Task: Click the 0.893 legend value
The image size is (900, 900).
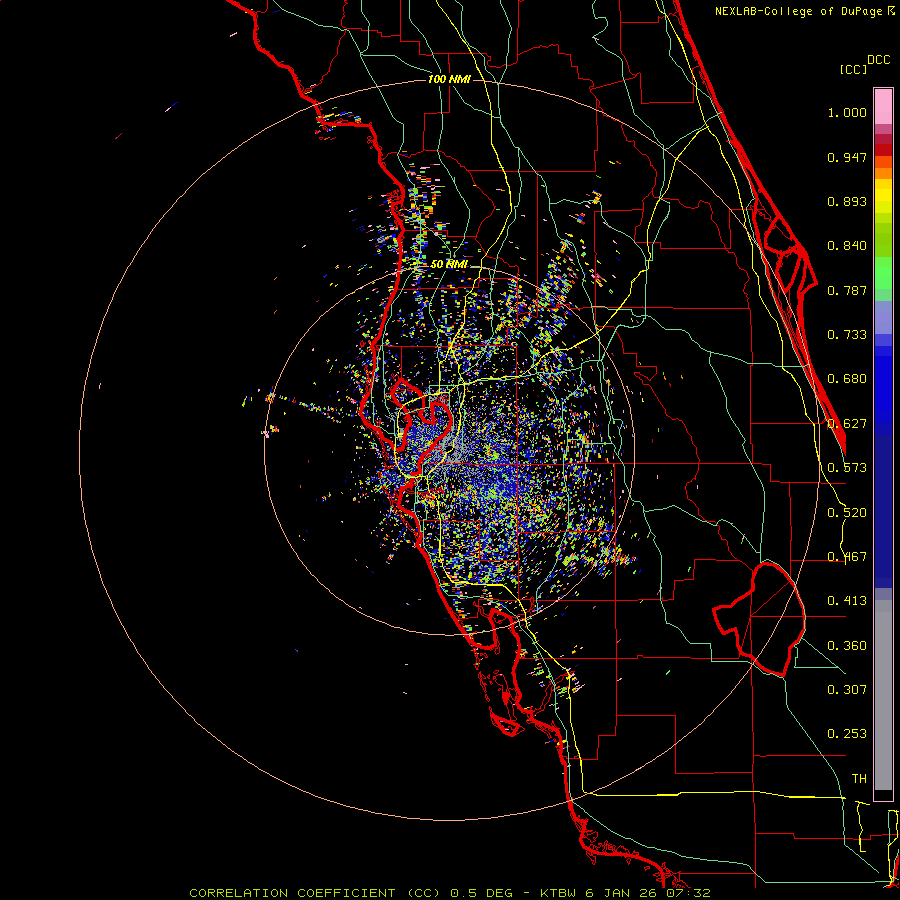Action: [847, 201]
